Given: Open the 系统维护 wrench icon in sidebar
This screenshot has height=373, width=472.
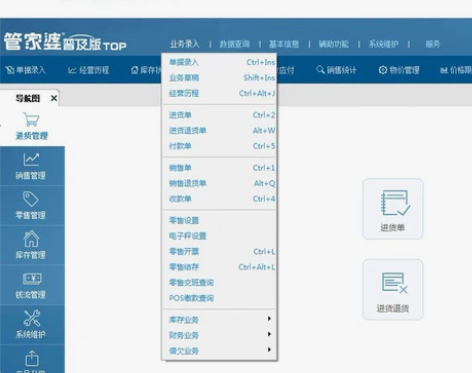Looking at the screenshot, I should tap(32, 318).
